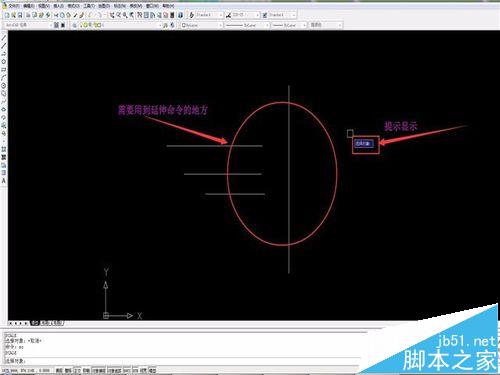Toggle DUCS in status bar
The height and width of the screenshot is (375, 500).
tap(127, 370)
